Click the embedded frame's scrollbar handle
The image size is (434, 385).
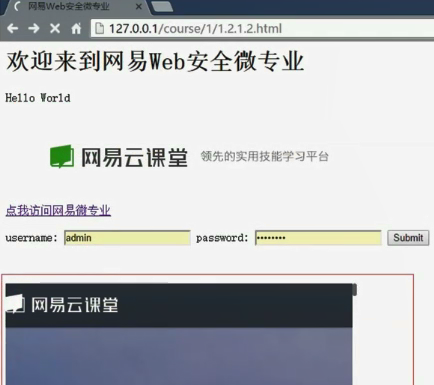354,289
